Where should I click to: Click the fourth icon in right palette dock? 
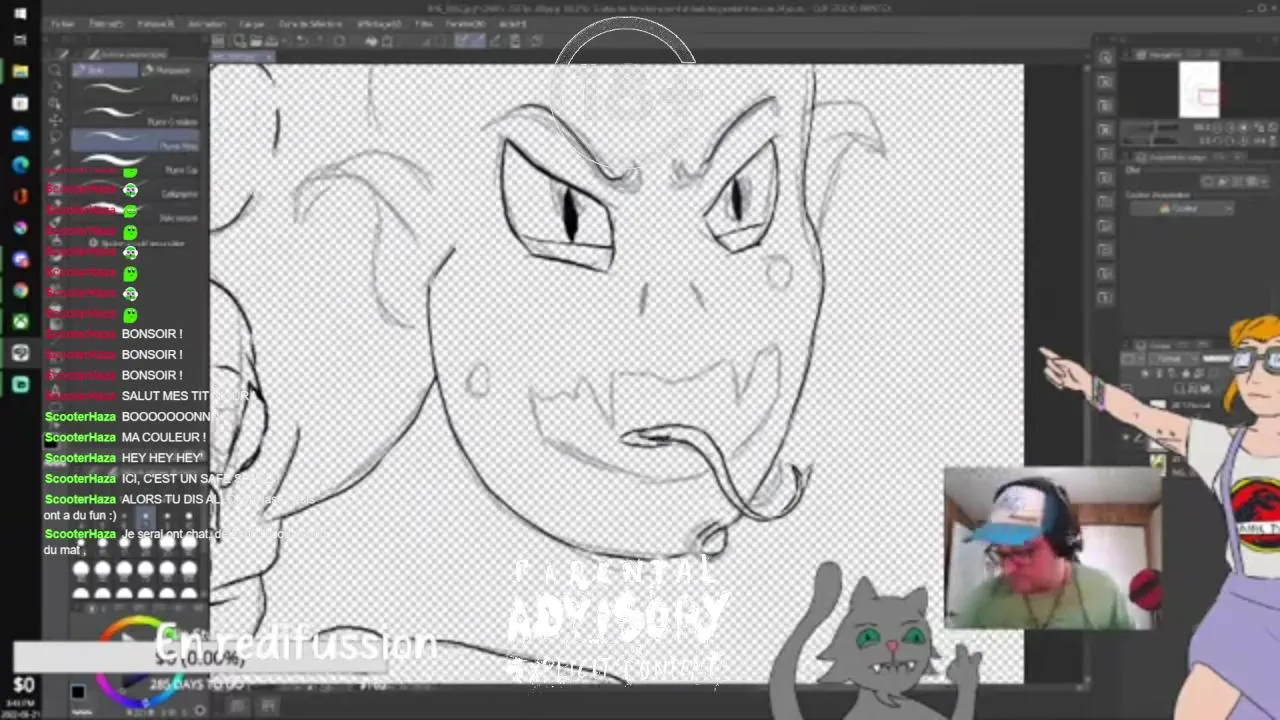1105,129
